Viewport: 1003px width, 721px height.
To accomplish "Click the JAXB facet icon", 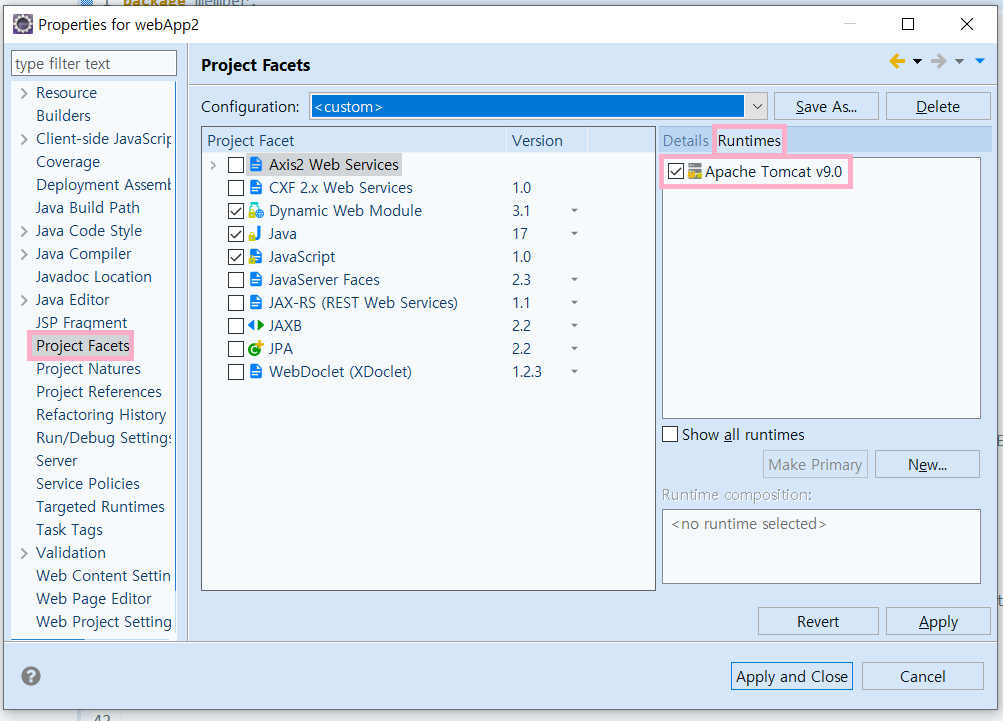I will (x=256, y=326).
